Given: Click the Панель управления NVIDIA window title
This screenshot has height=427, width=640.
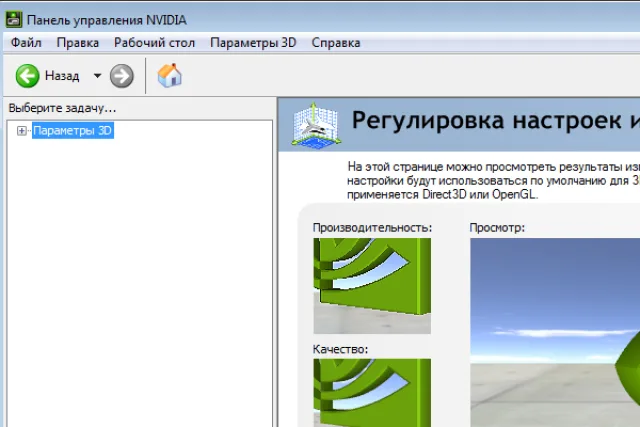Looking at the screenshot, I should click(x=107, y=20).
